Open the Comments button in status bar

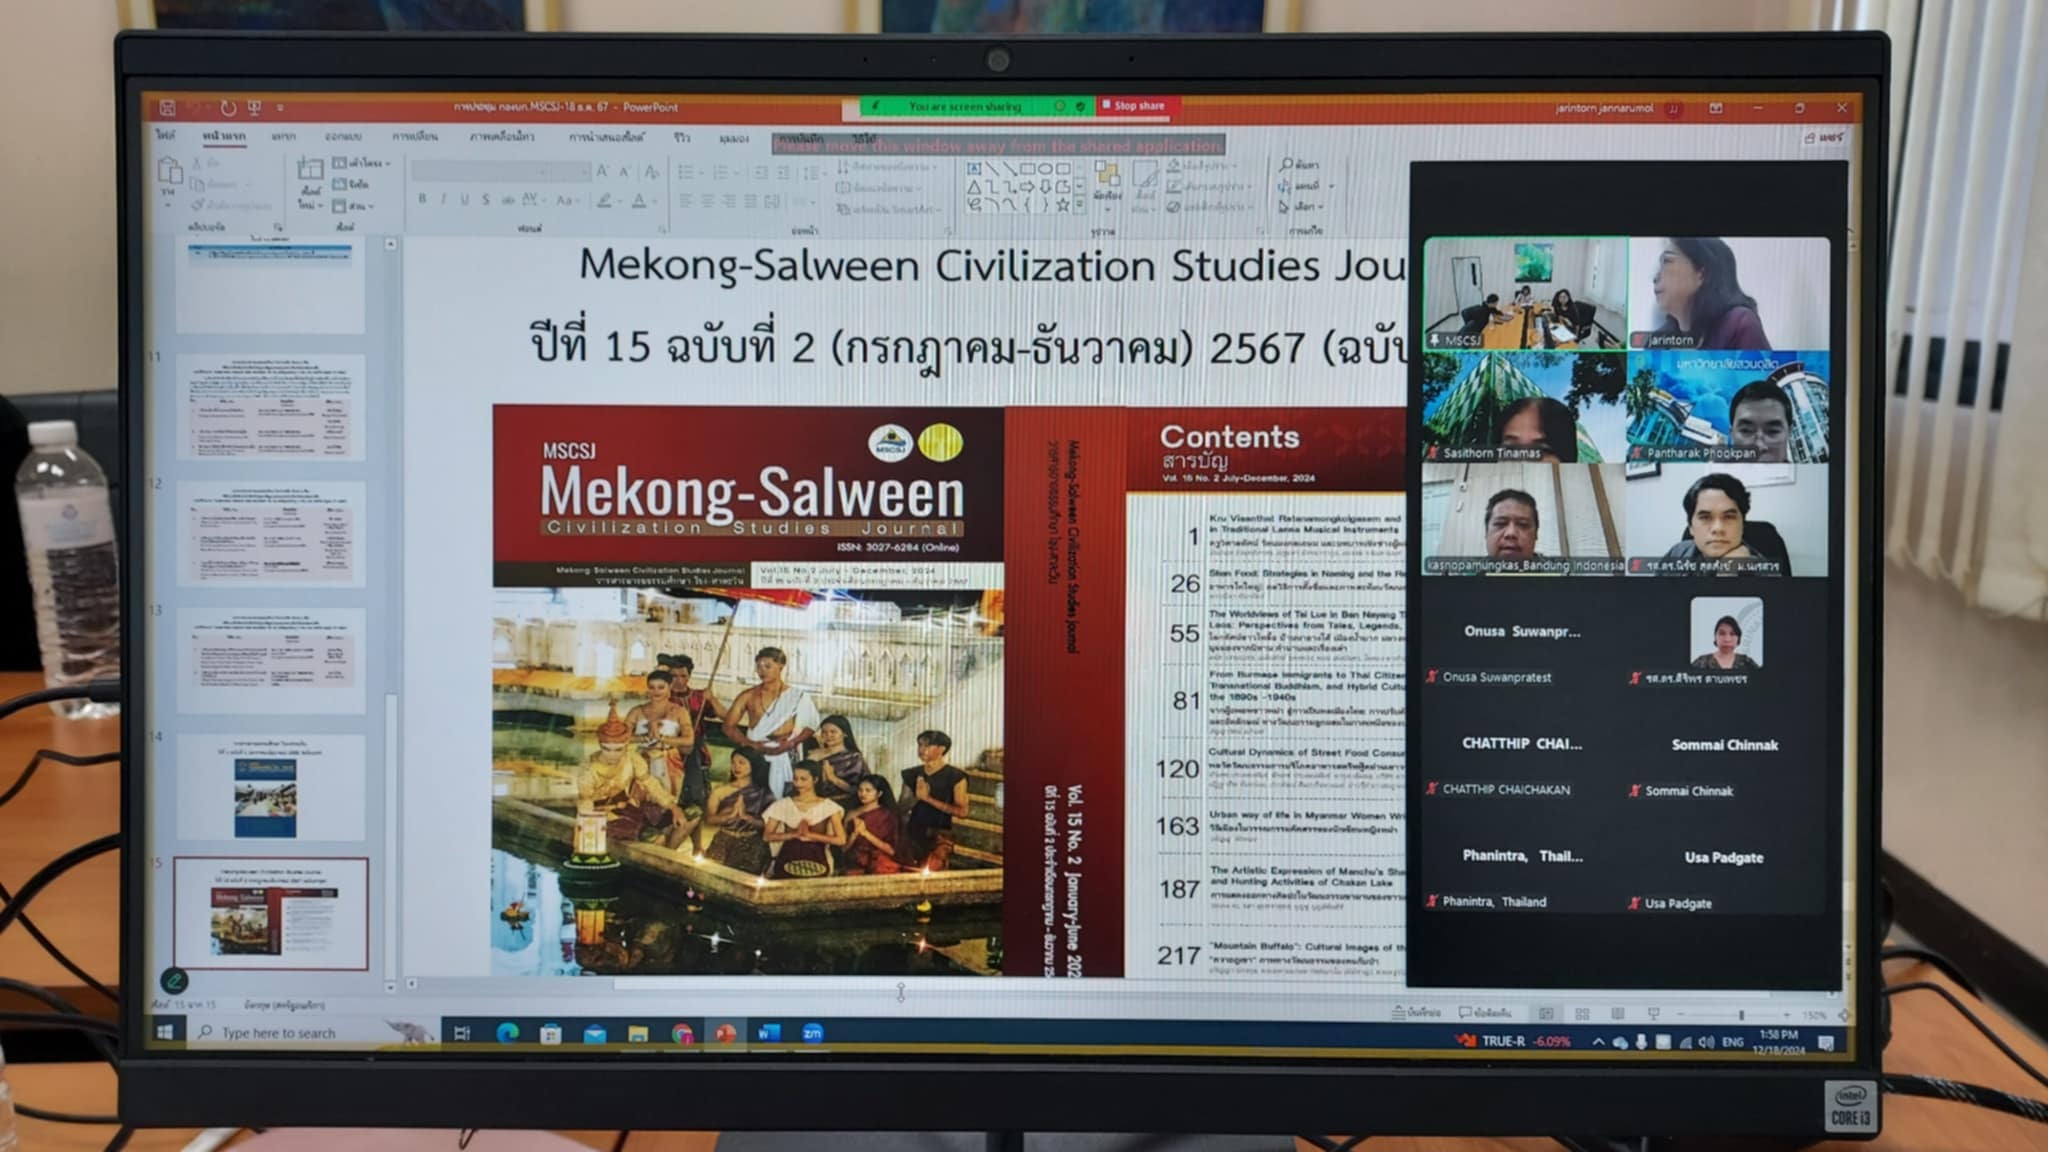[x=1485, y=1013]
